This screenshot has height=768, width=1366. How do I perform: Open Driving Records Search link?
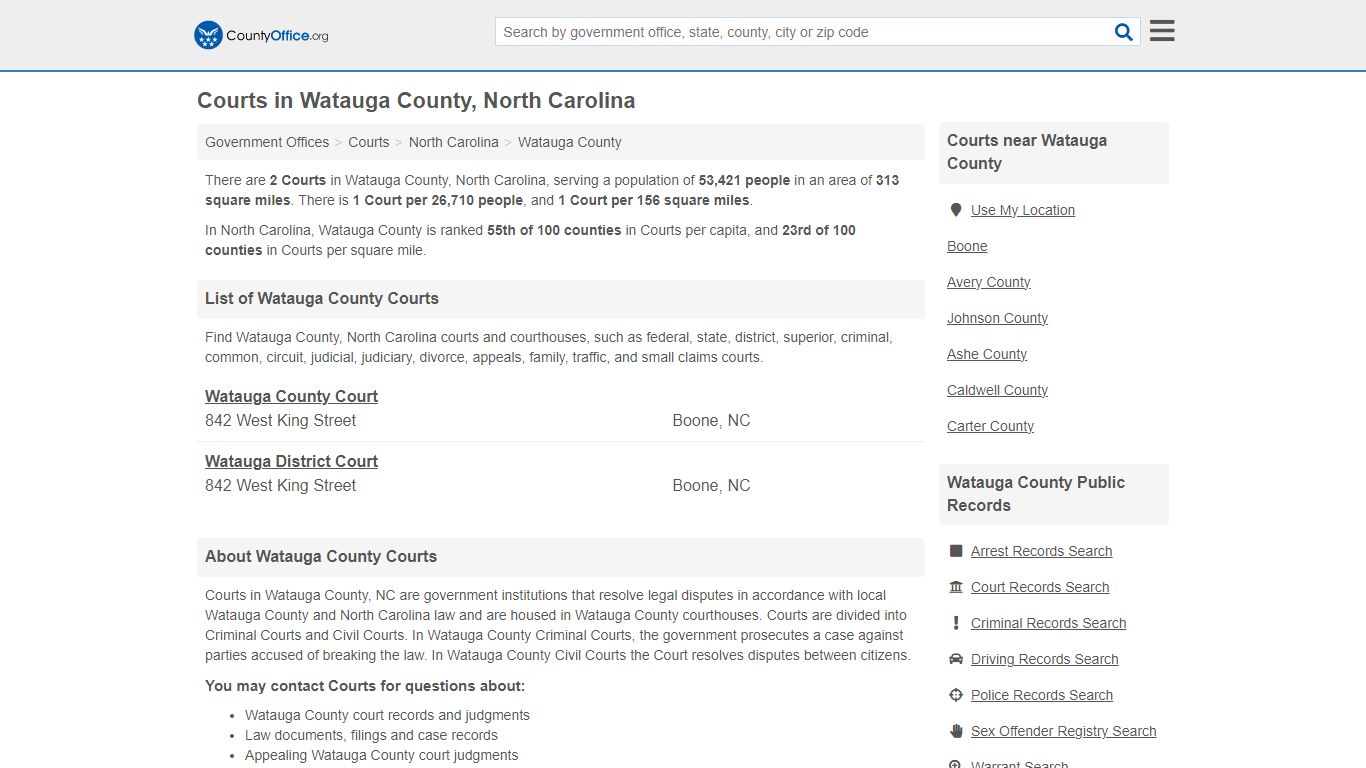[x=1045, y=659]
